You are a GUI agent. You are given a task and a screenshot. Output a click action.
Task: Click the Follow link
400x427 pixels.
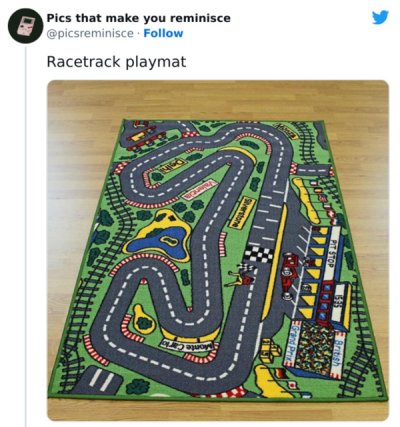point(163,33)
